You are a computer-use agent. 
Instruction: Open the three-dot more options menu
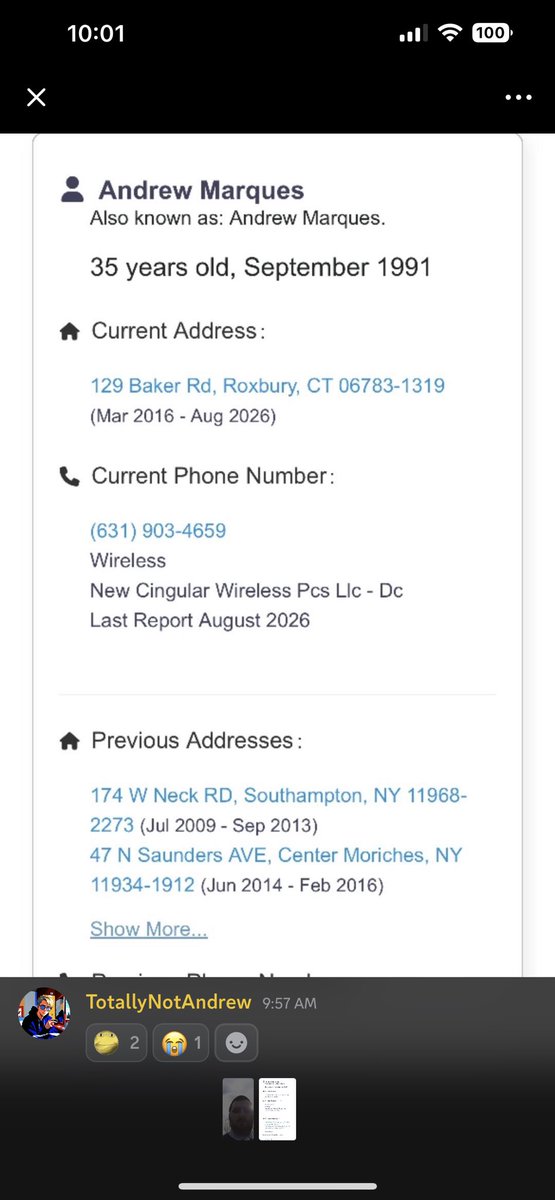tap(518, 98)
